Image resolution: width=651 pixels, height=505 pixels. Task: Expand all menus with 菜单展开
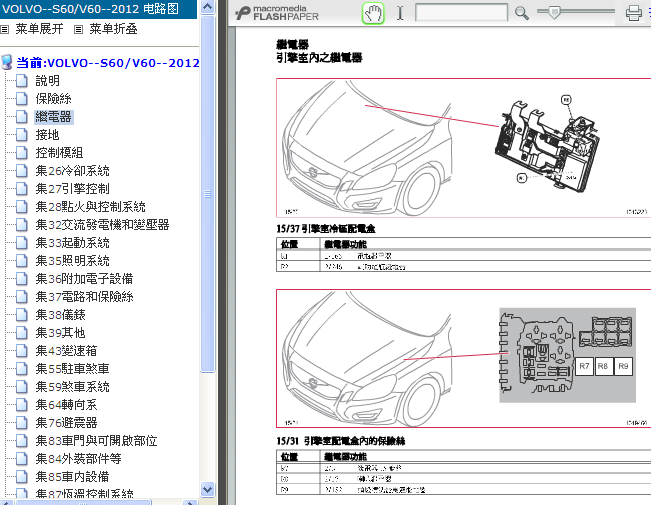point(39,29)
